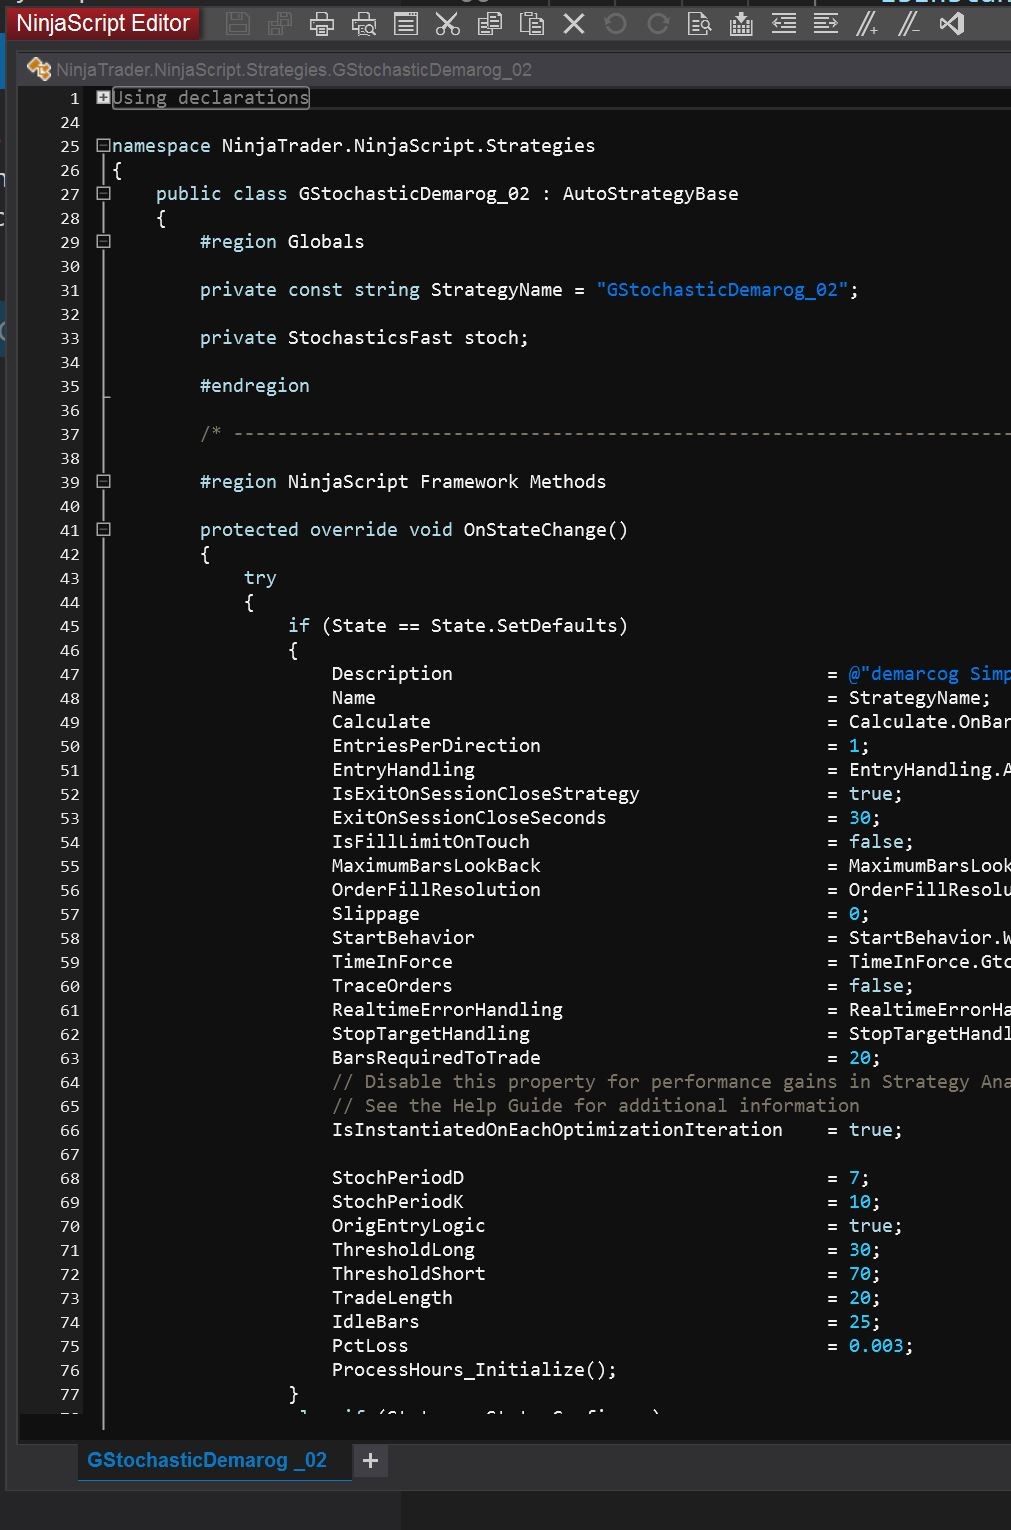Click the Cut scissors icon
The image size is (1011, 1530).
448,24
